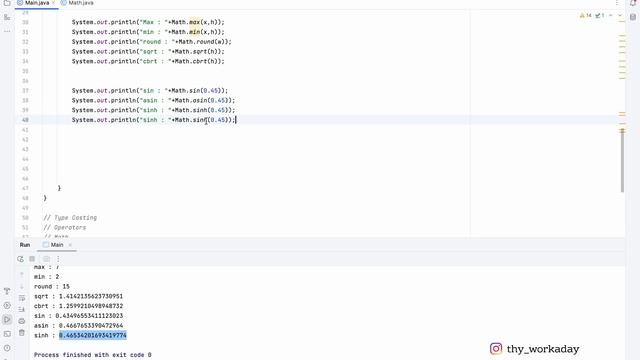Toggle scroll to end of console
This screenshot has height=360, width=640.
click(x=22, y=310)
